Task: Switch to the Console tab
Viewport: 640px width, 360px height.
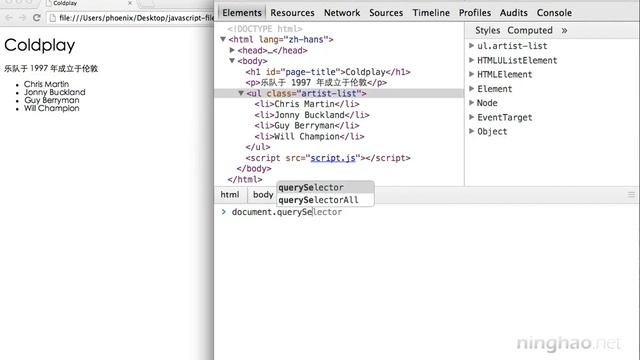Action: [554, 13]
